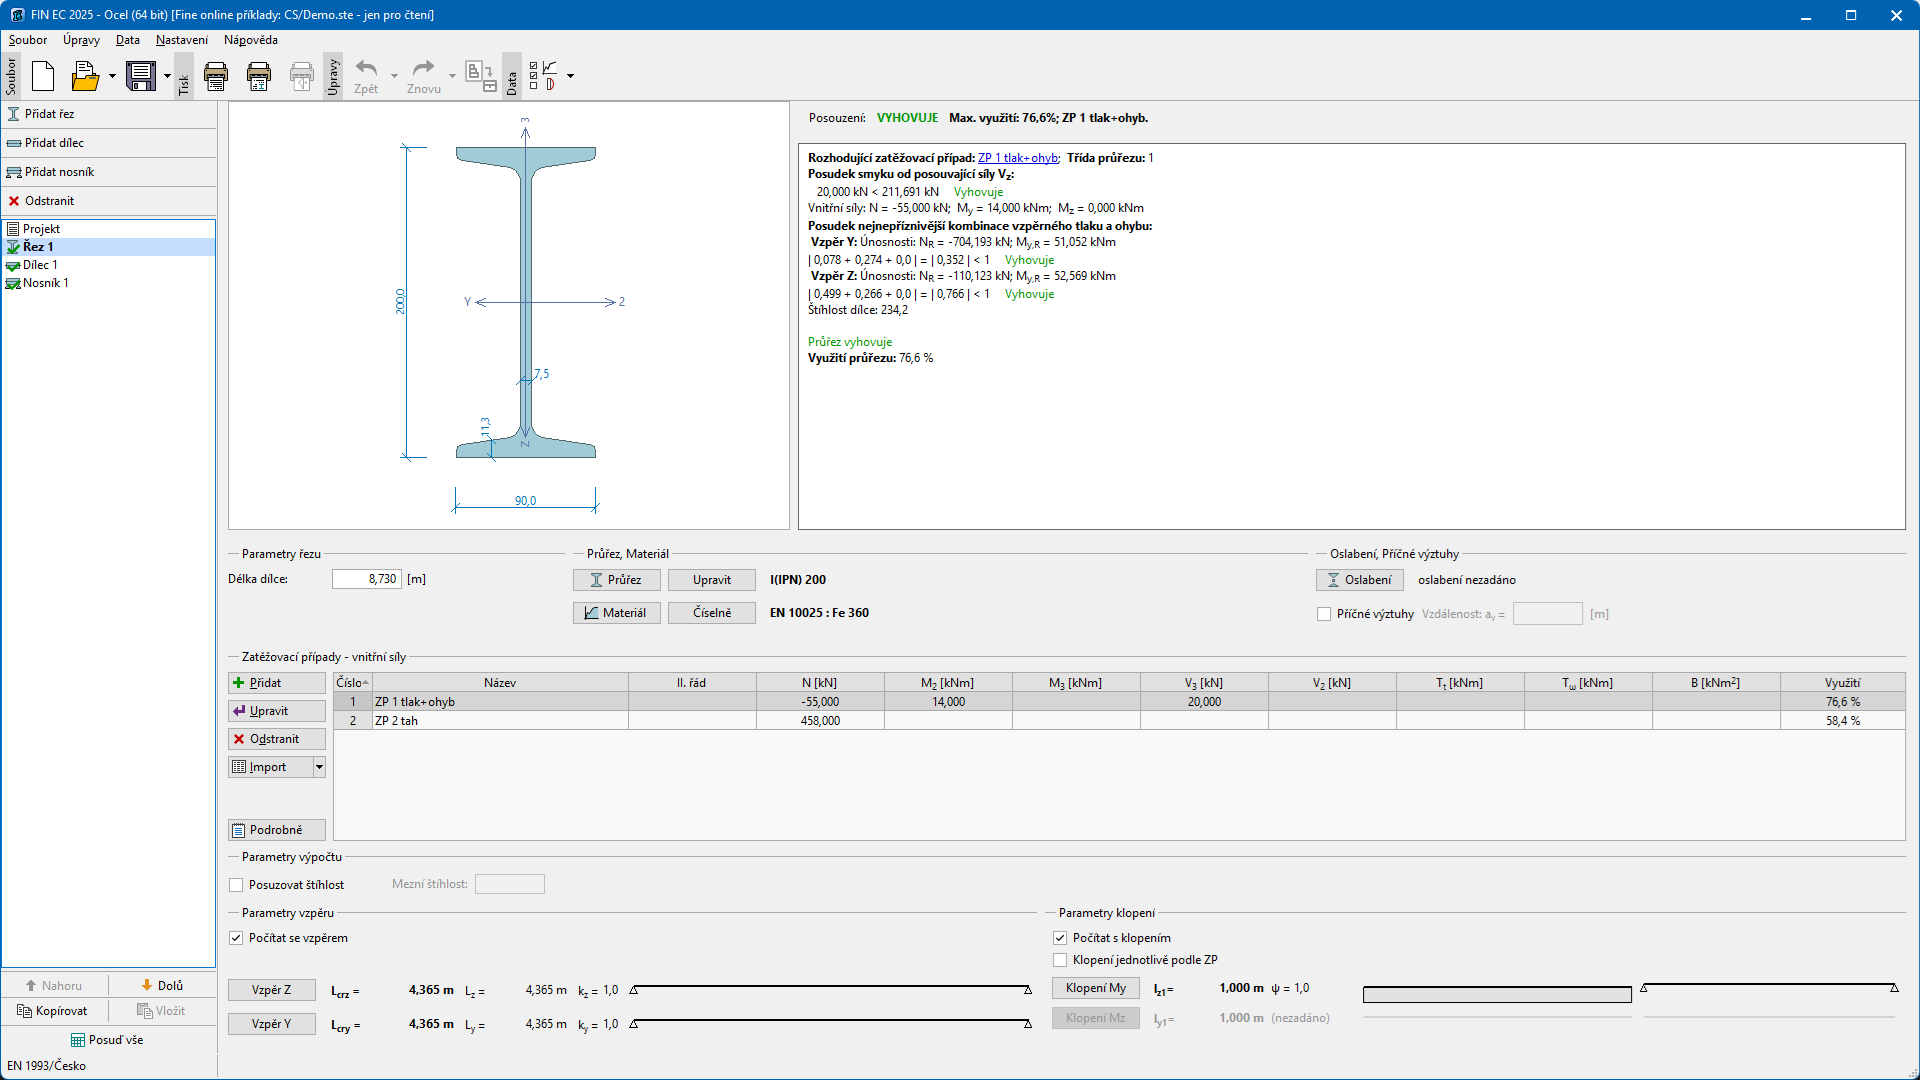Enable Příčné výztuhy checkbox
Viewport: 1920px width, 1080px height.
point(1324,614)
